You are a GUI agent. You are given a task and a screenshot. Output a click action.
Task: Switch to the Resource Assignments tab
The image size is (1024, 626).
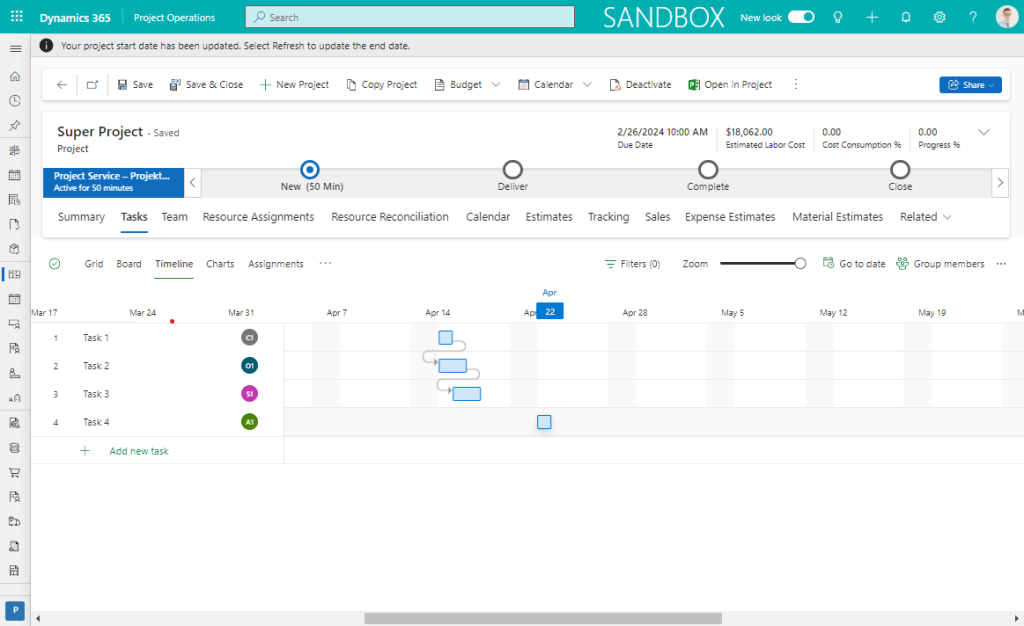(258, 217)
